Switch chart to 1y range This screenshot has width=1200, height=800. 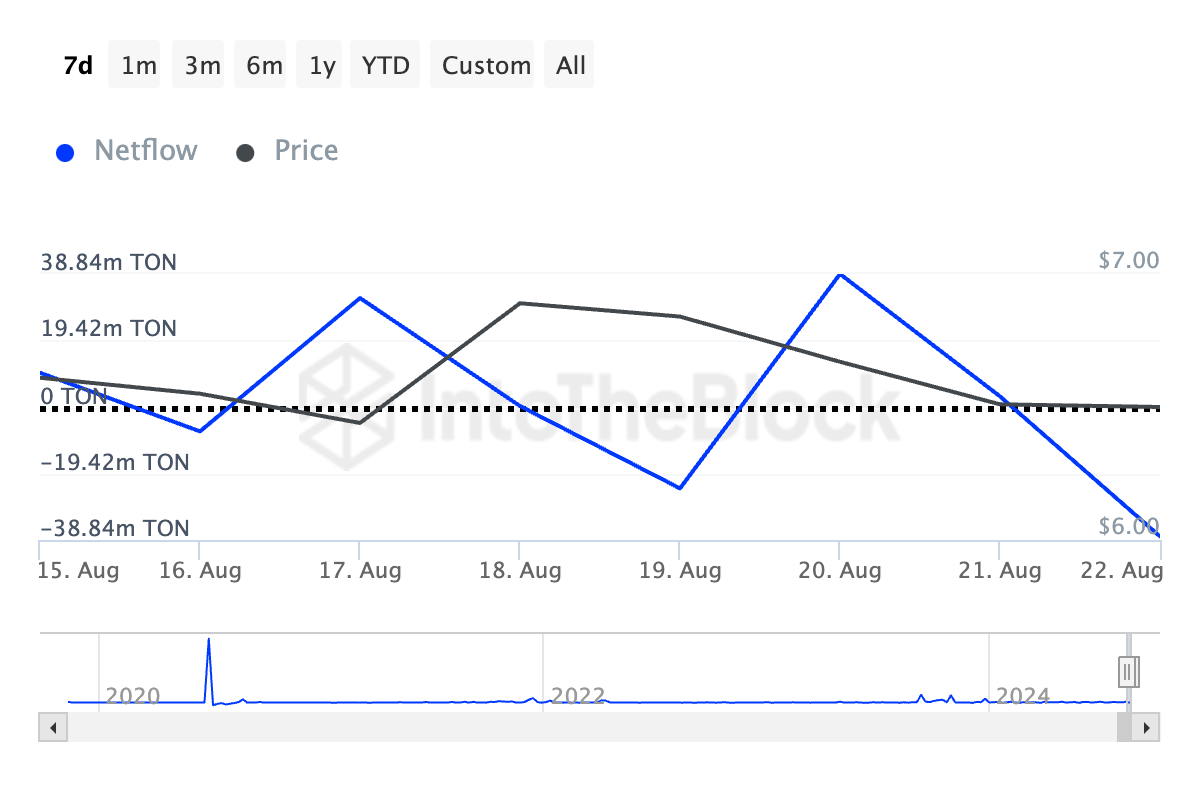(322, 66)
